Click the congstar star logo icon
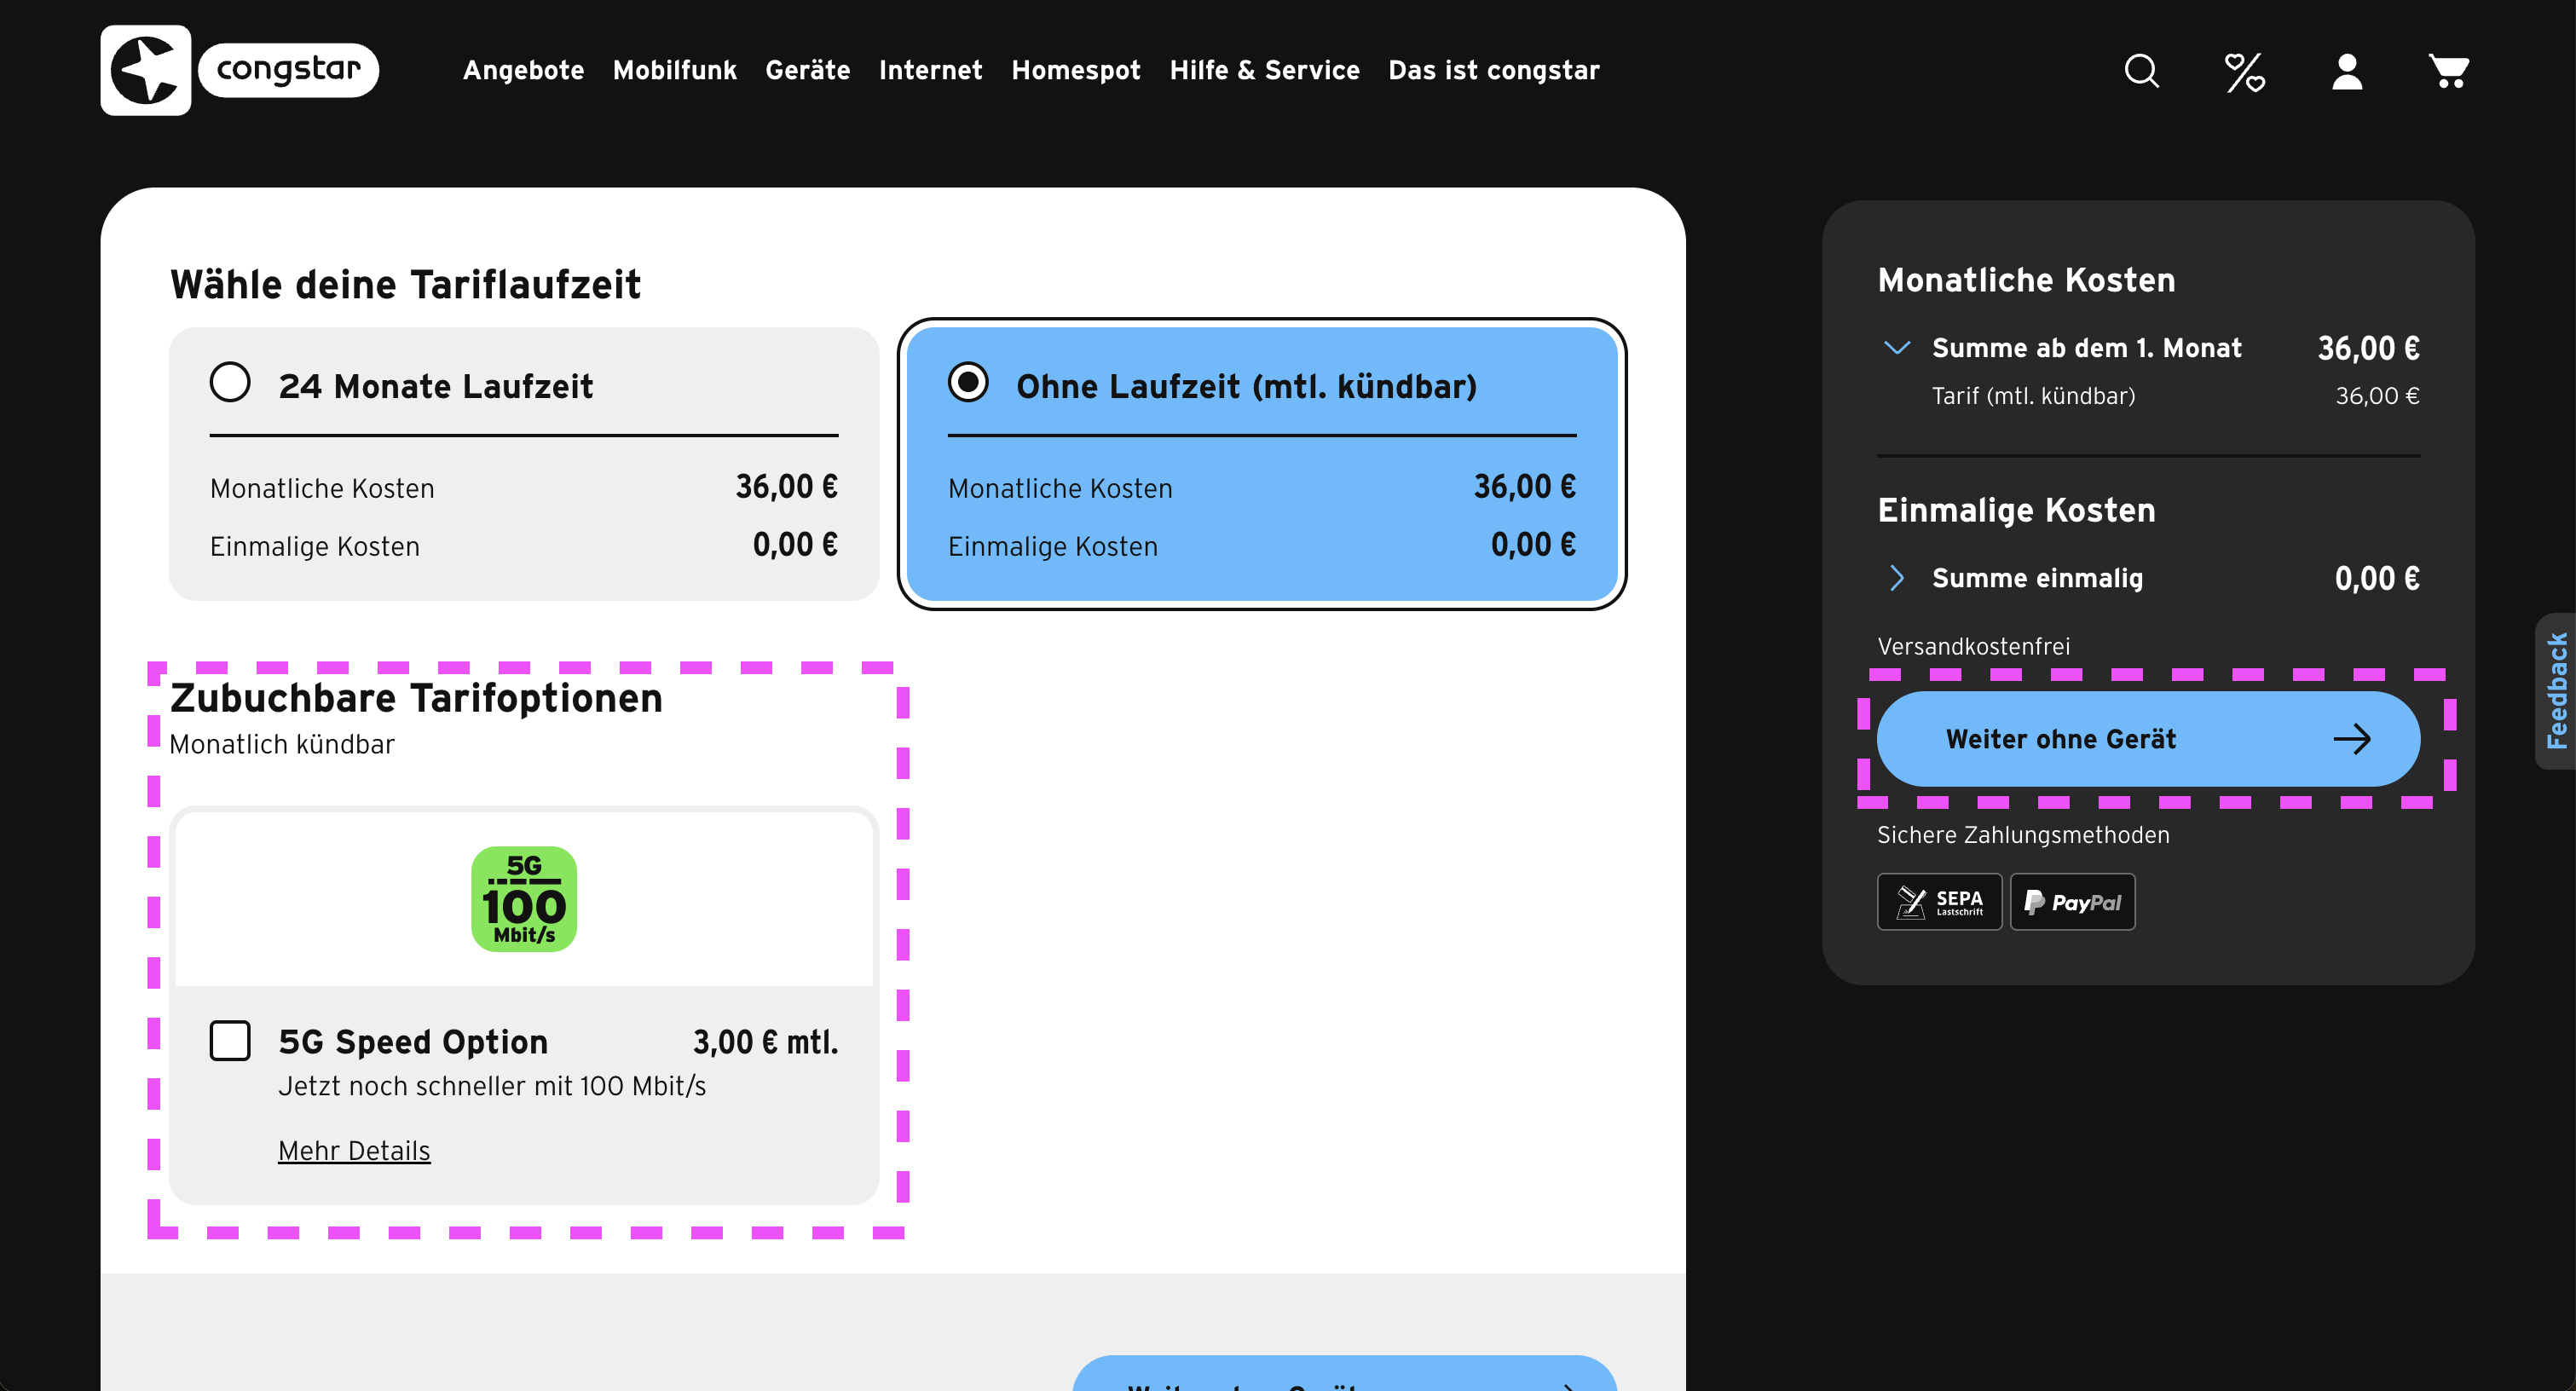Screen dimensions: 2576x1391 tap(145, 70)
